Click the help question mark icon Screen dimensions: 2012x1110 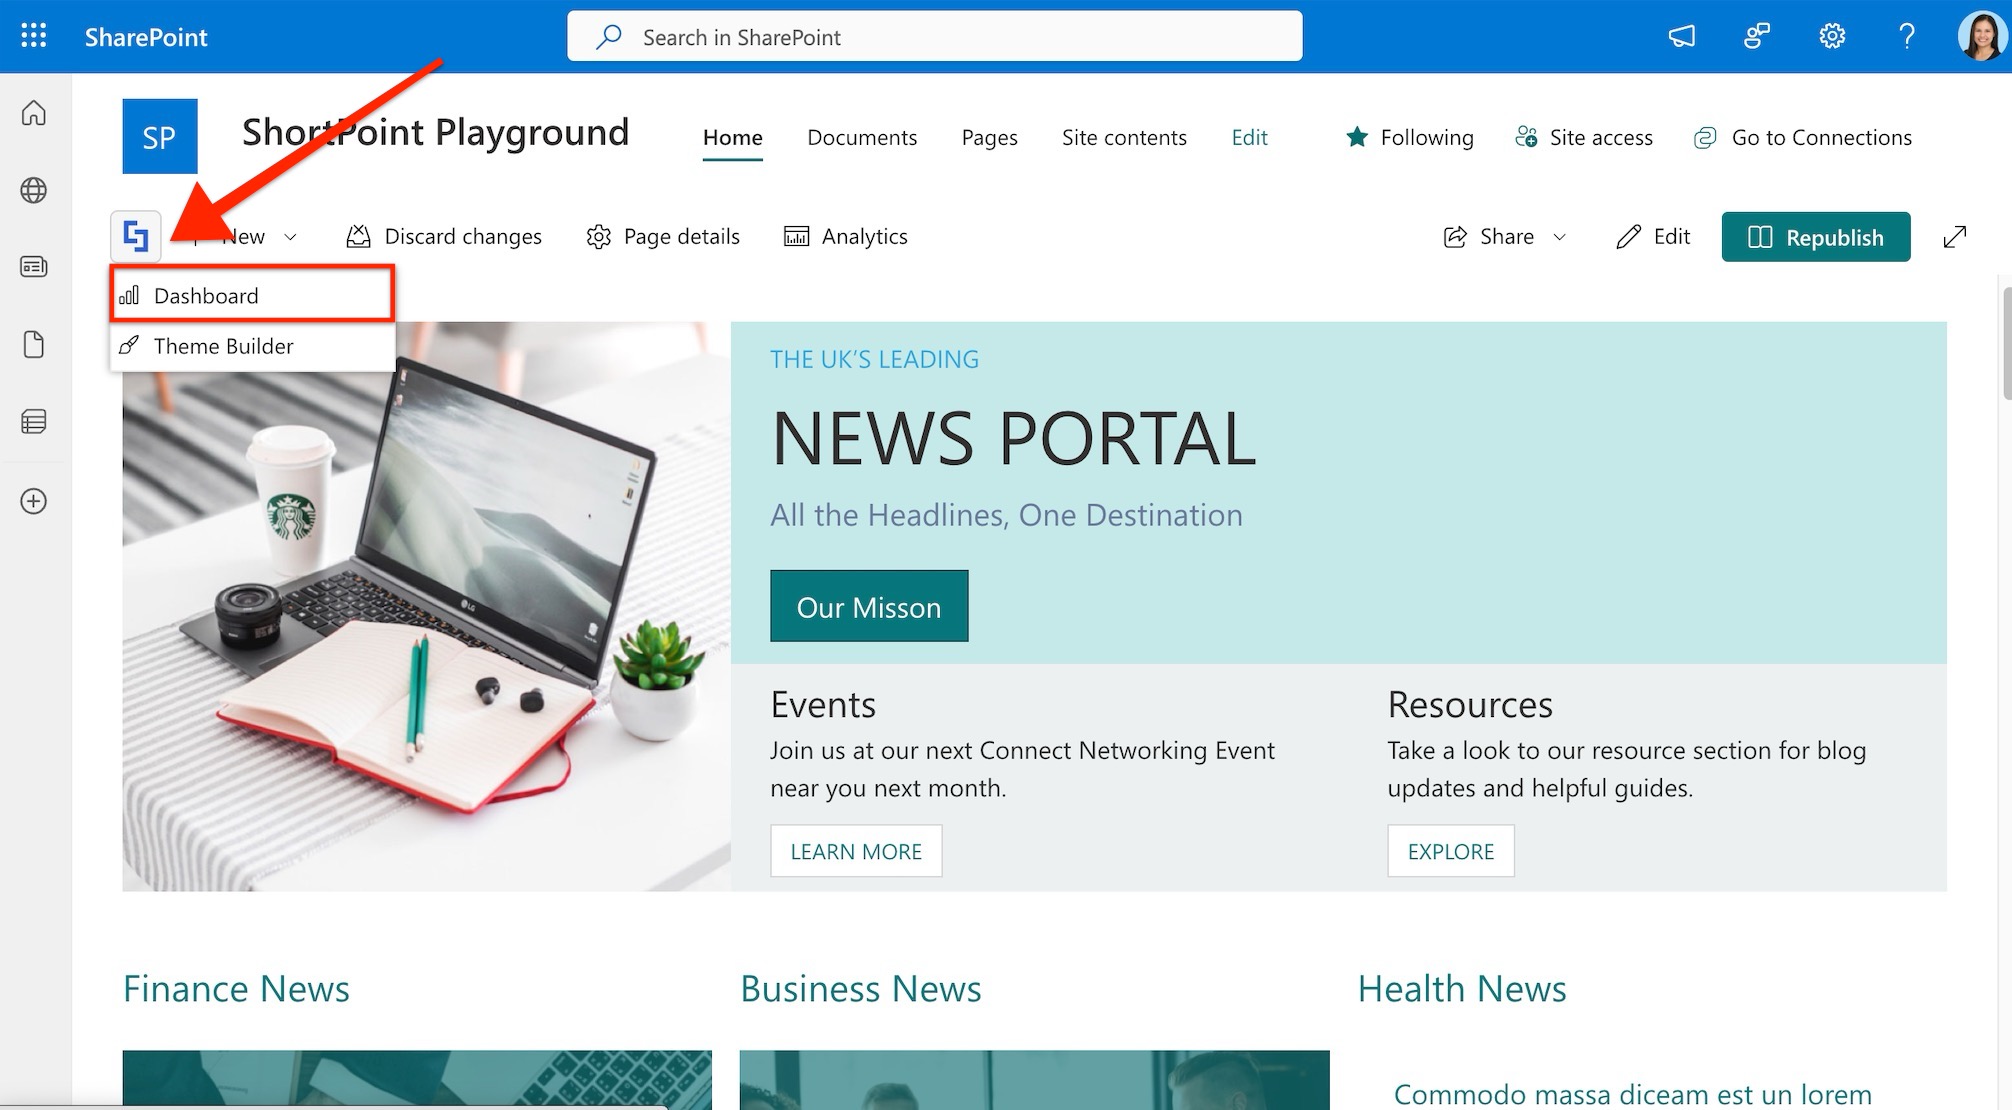tap(1906, 37)
